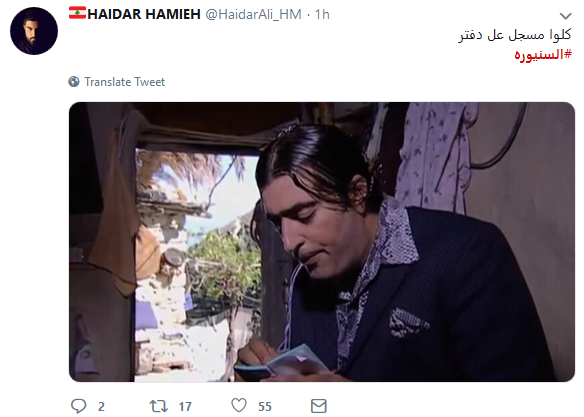Click the Translate Tweet link
This screenshot has width=584, height=417.
pos(124,82)
